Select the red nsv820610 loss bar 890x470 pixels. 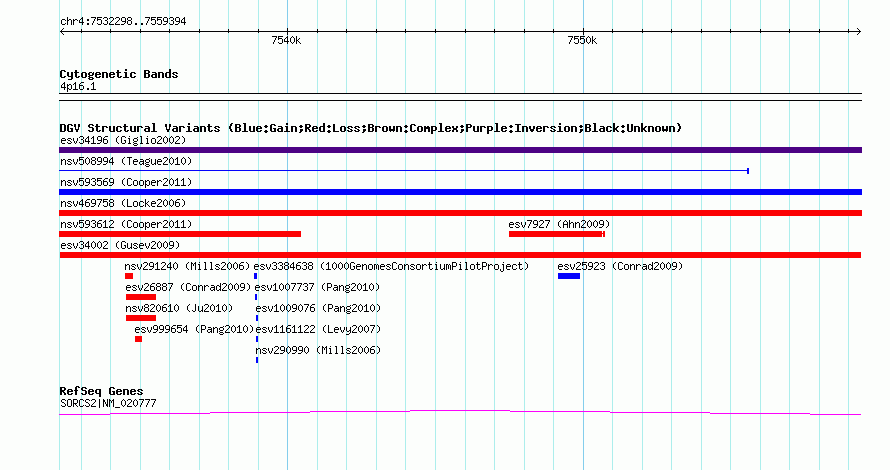tap(141, 318)
